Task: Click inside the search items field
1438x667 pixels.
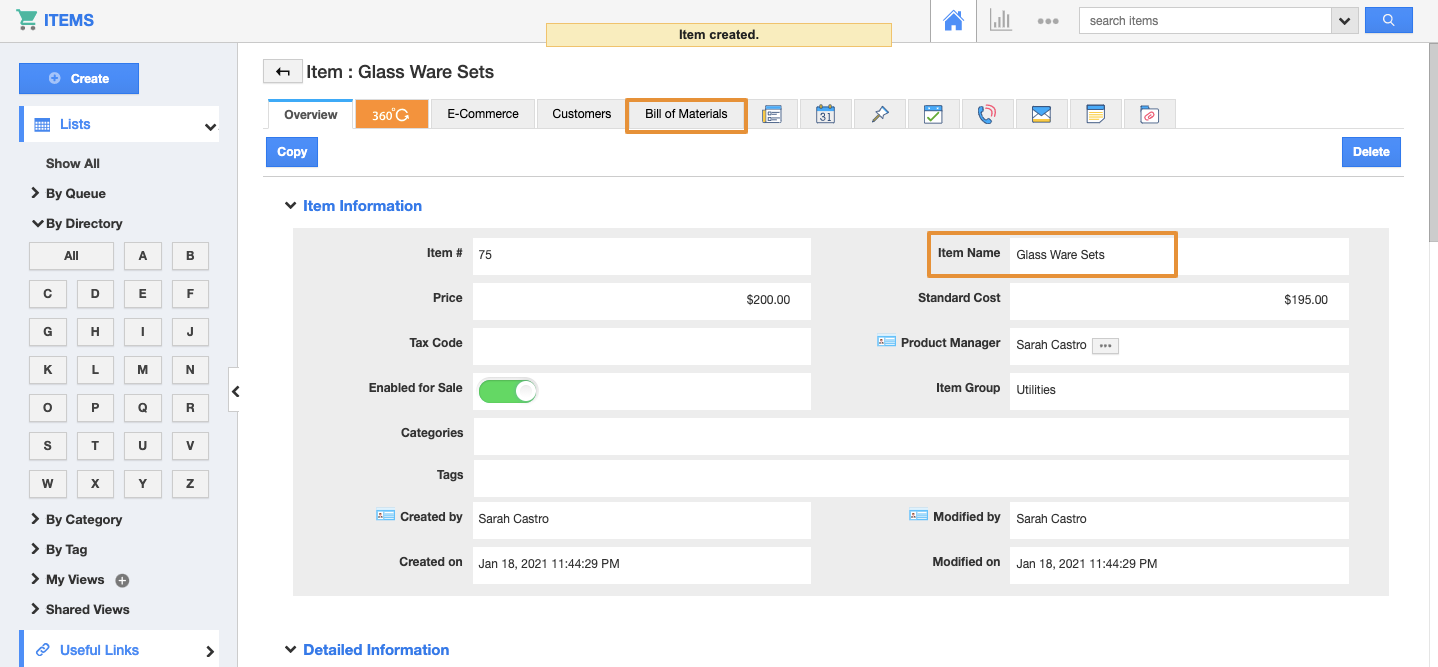Action: click(x=1204, y=21)
